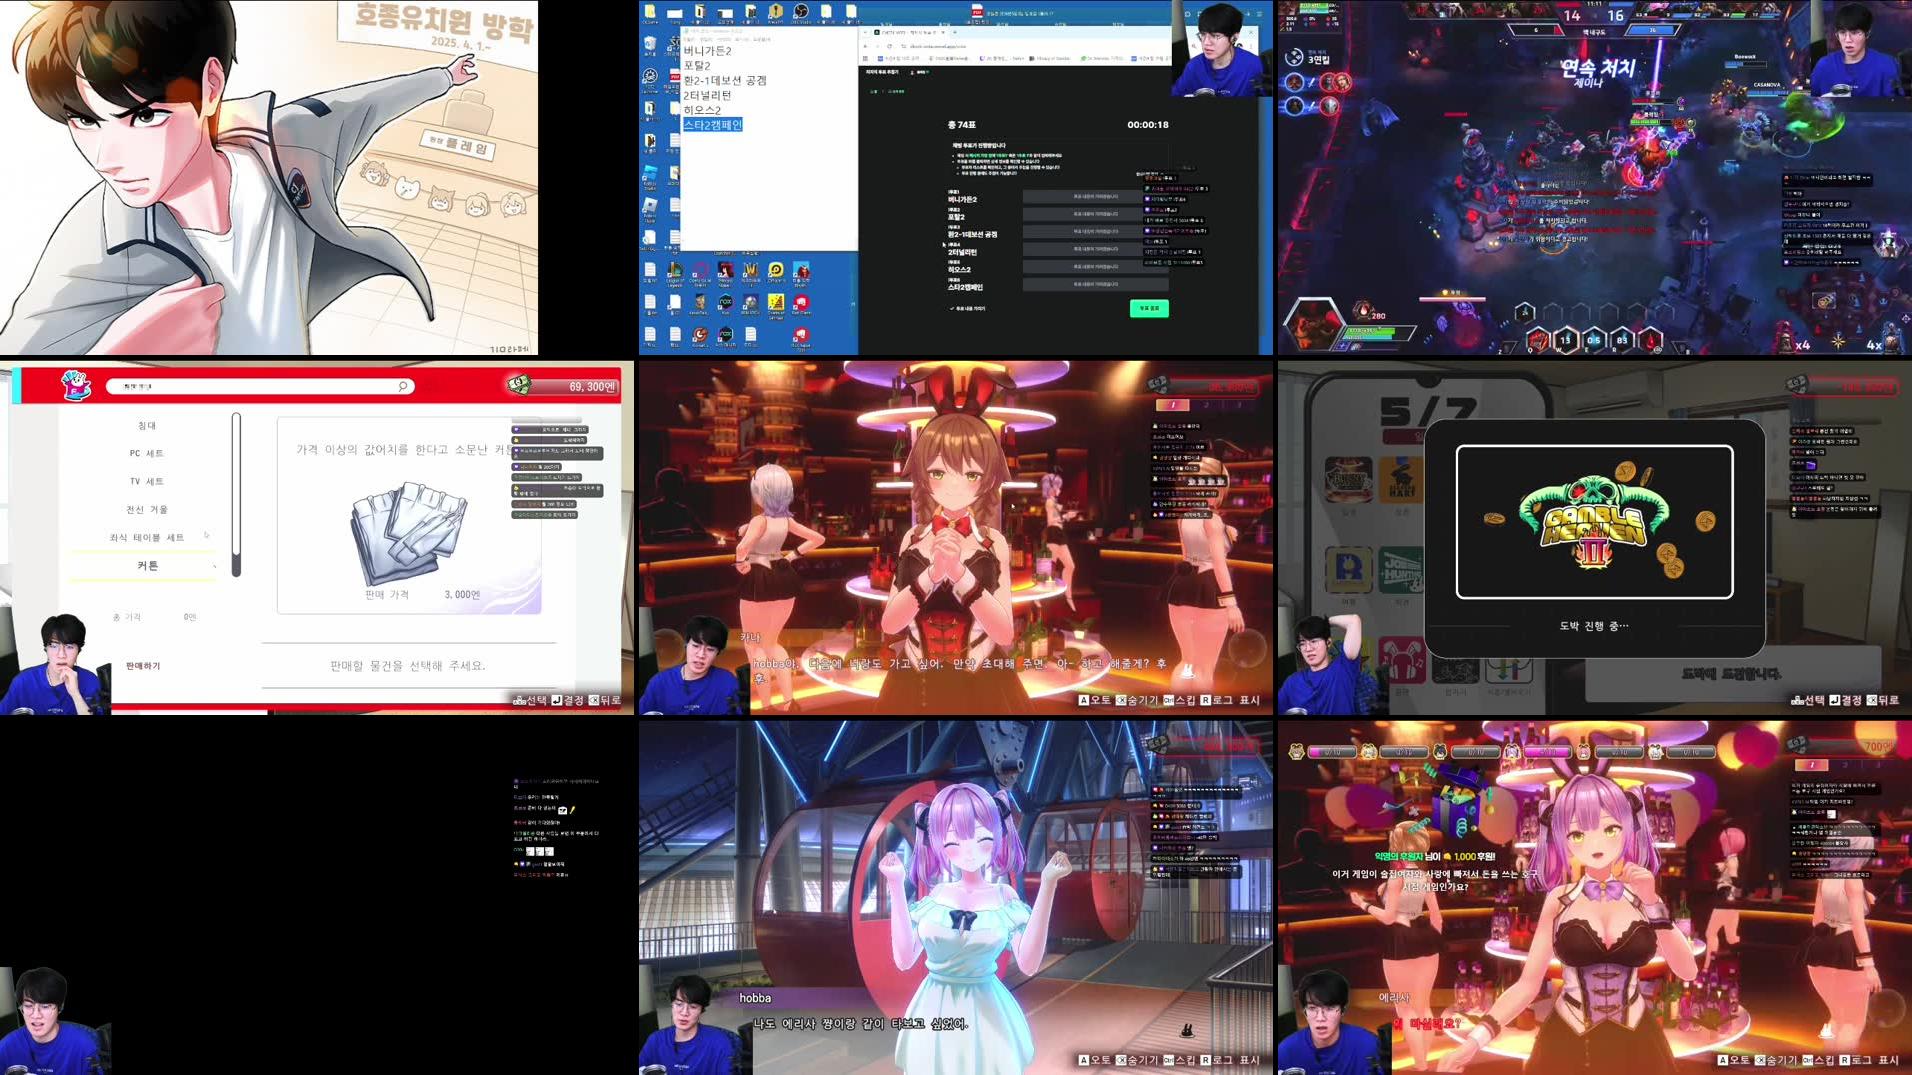Check 투표 내용 가리기 on vote page
The width and height of the screenshot is (1912, 1075).
[968, 308]
